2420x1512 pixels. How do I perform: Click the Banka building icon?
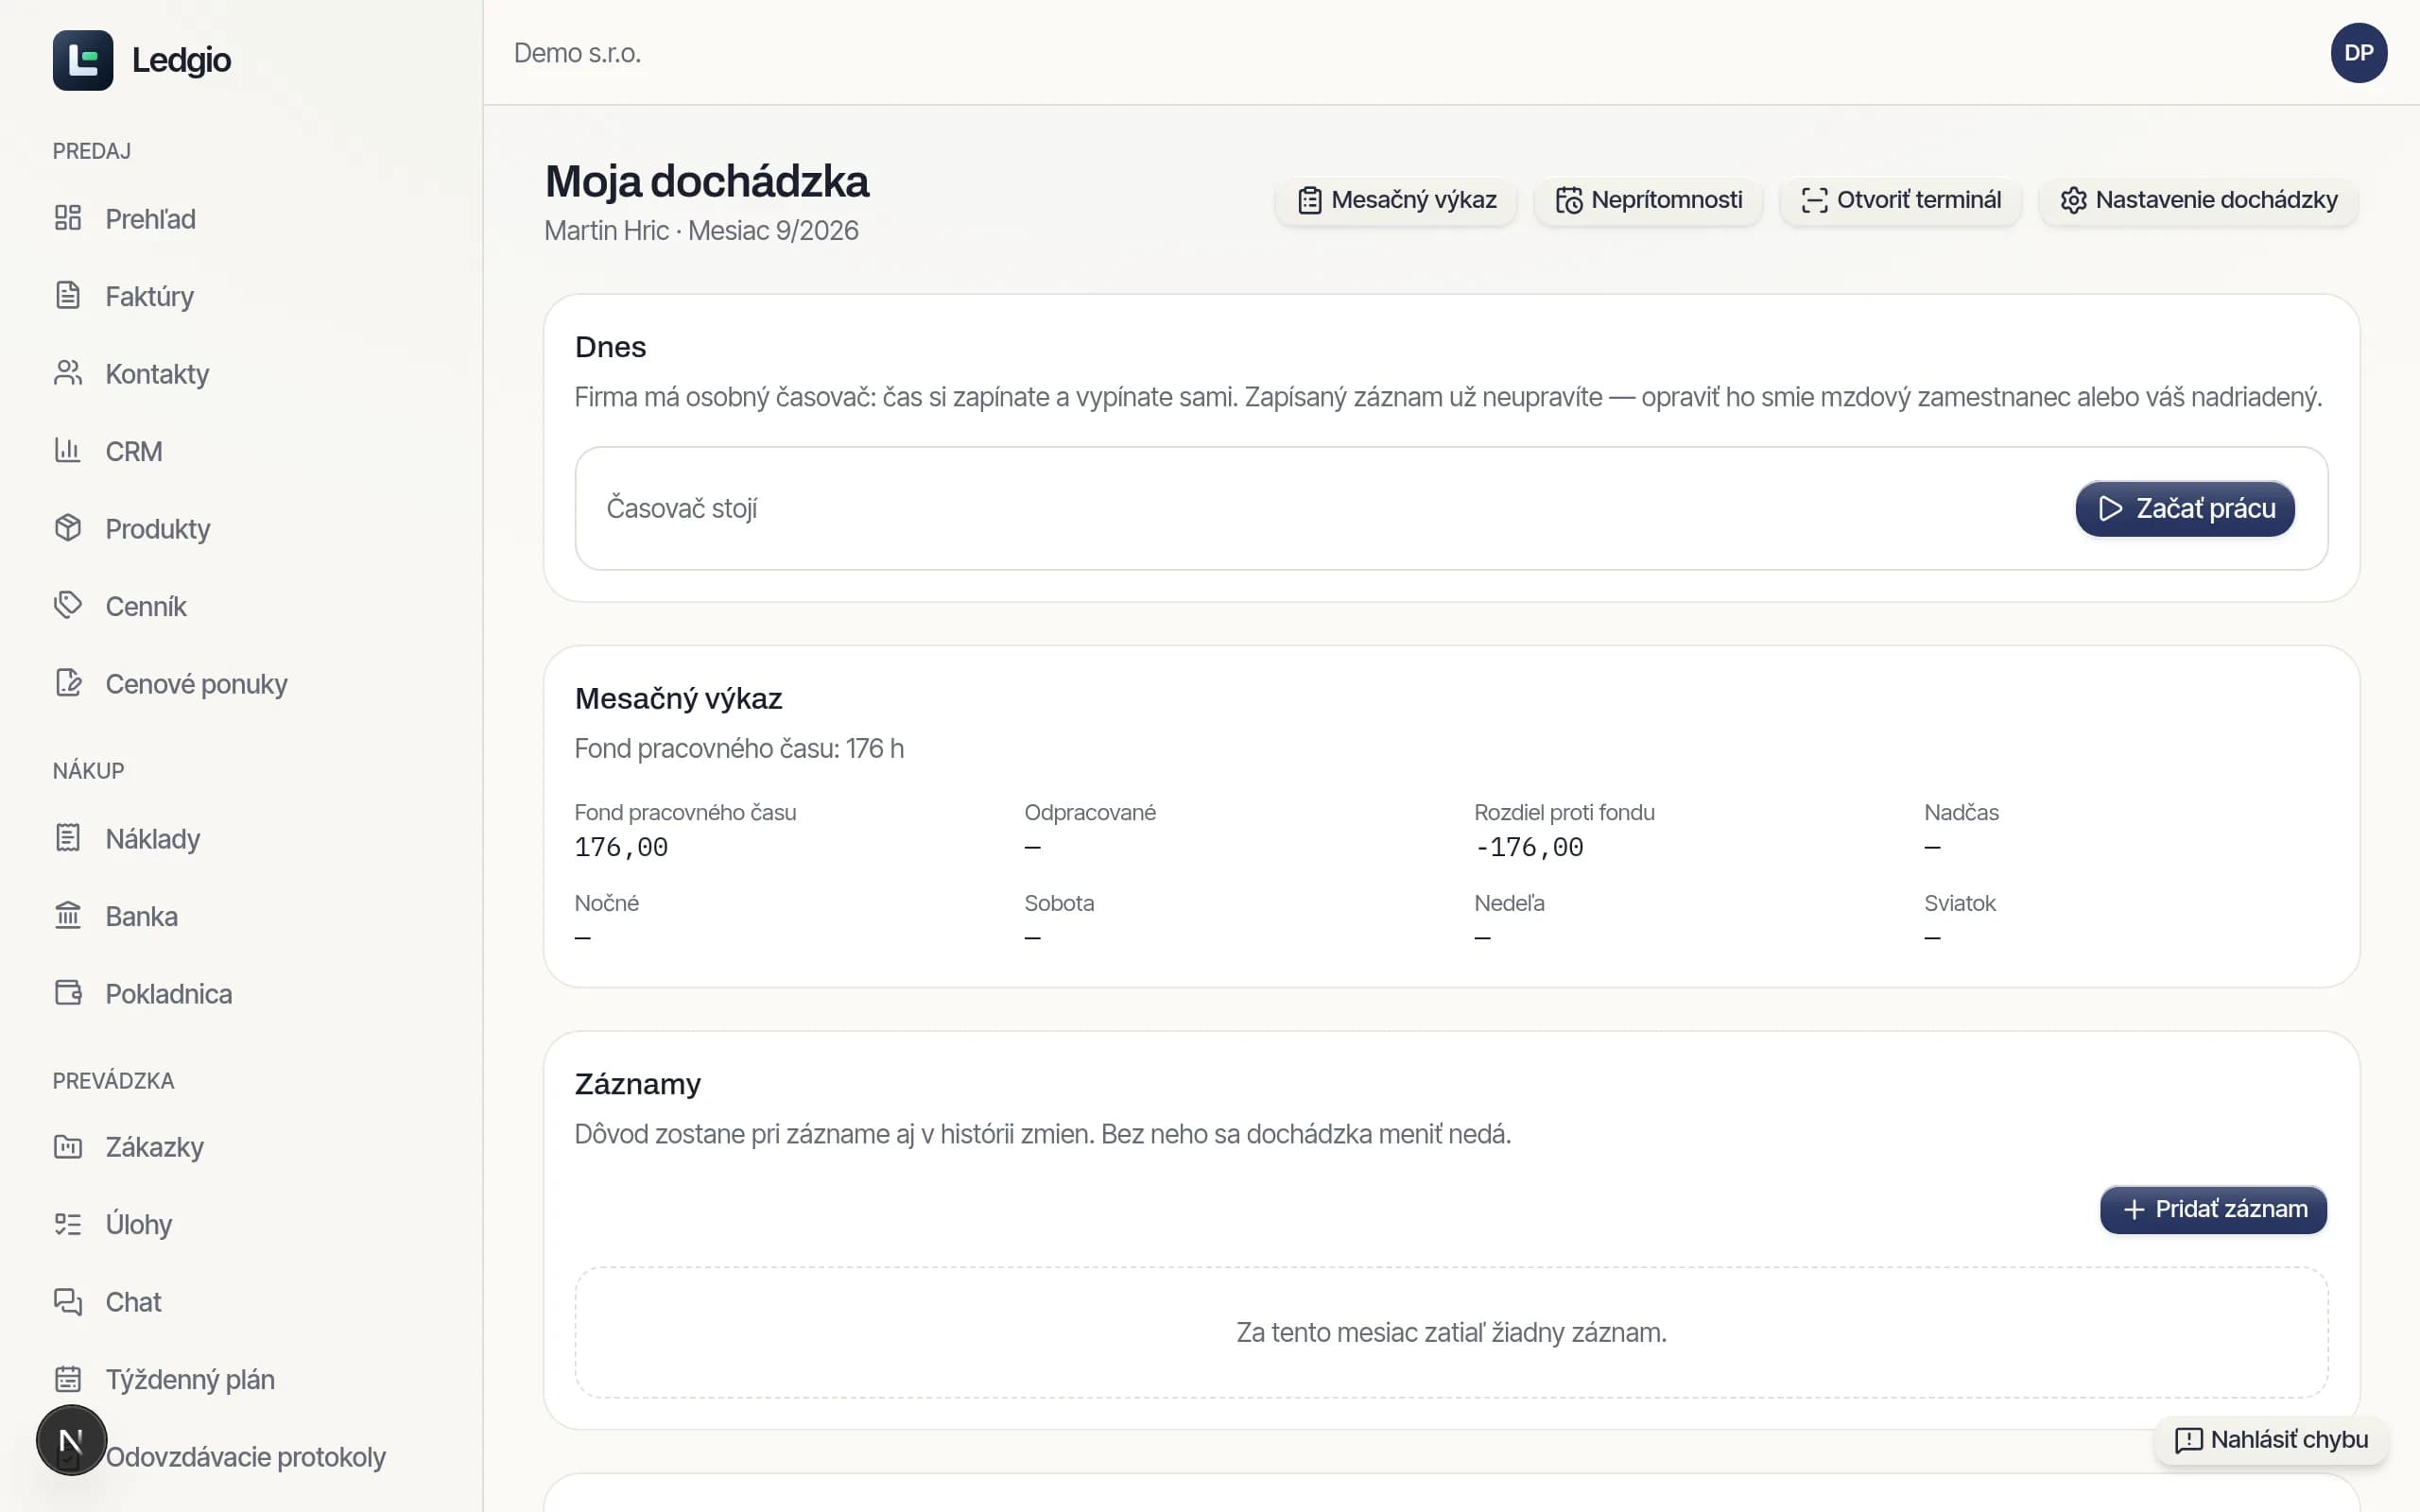(68, 915)
